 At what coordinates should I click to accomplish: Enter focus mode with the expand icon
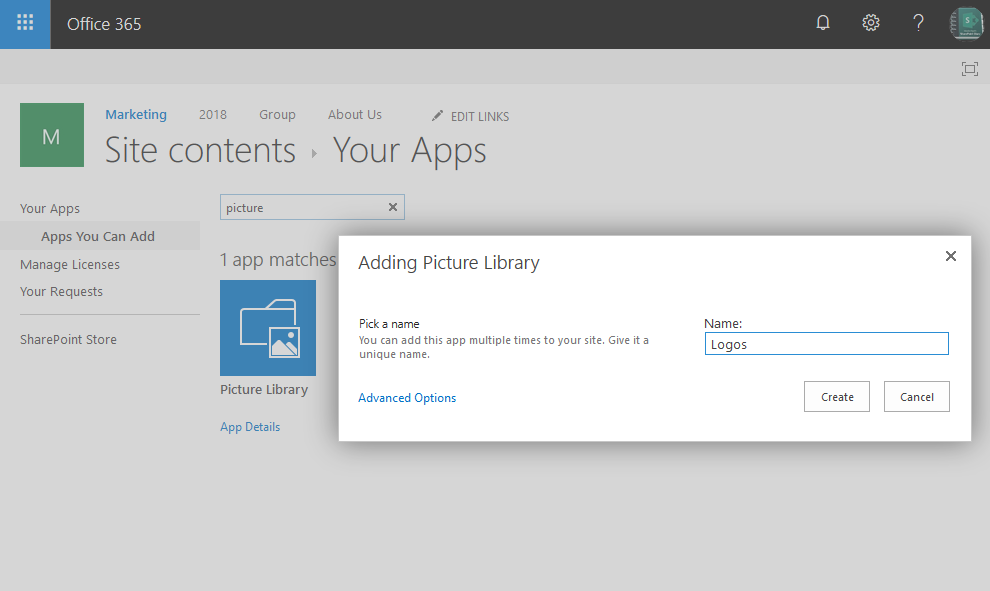969,70
